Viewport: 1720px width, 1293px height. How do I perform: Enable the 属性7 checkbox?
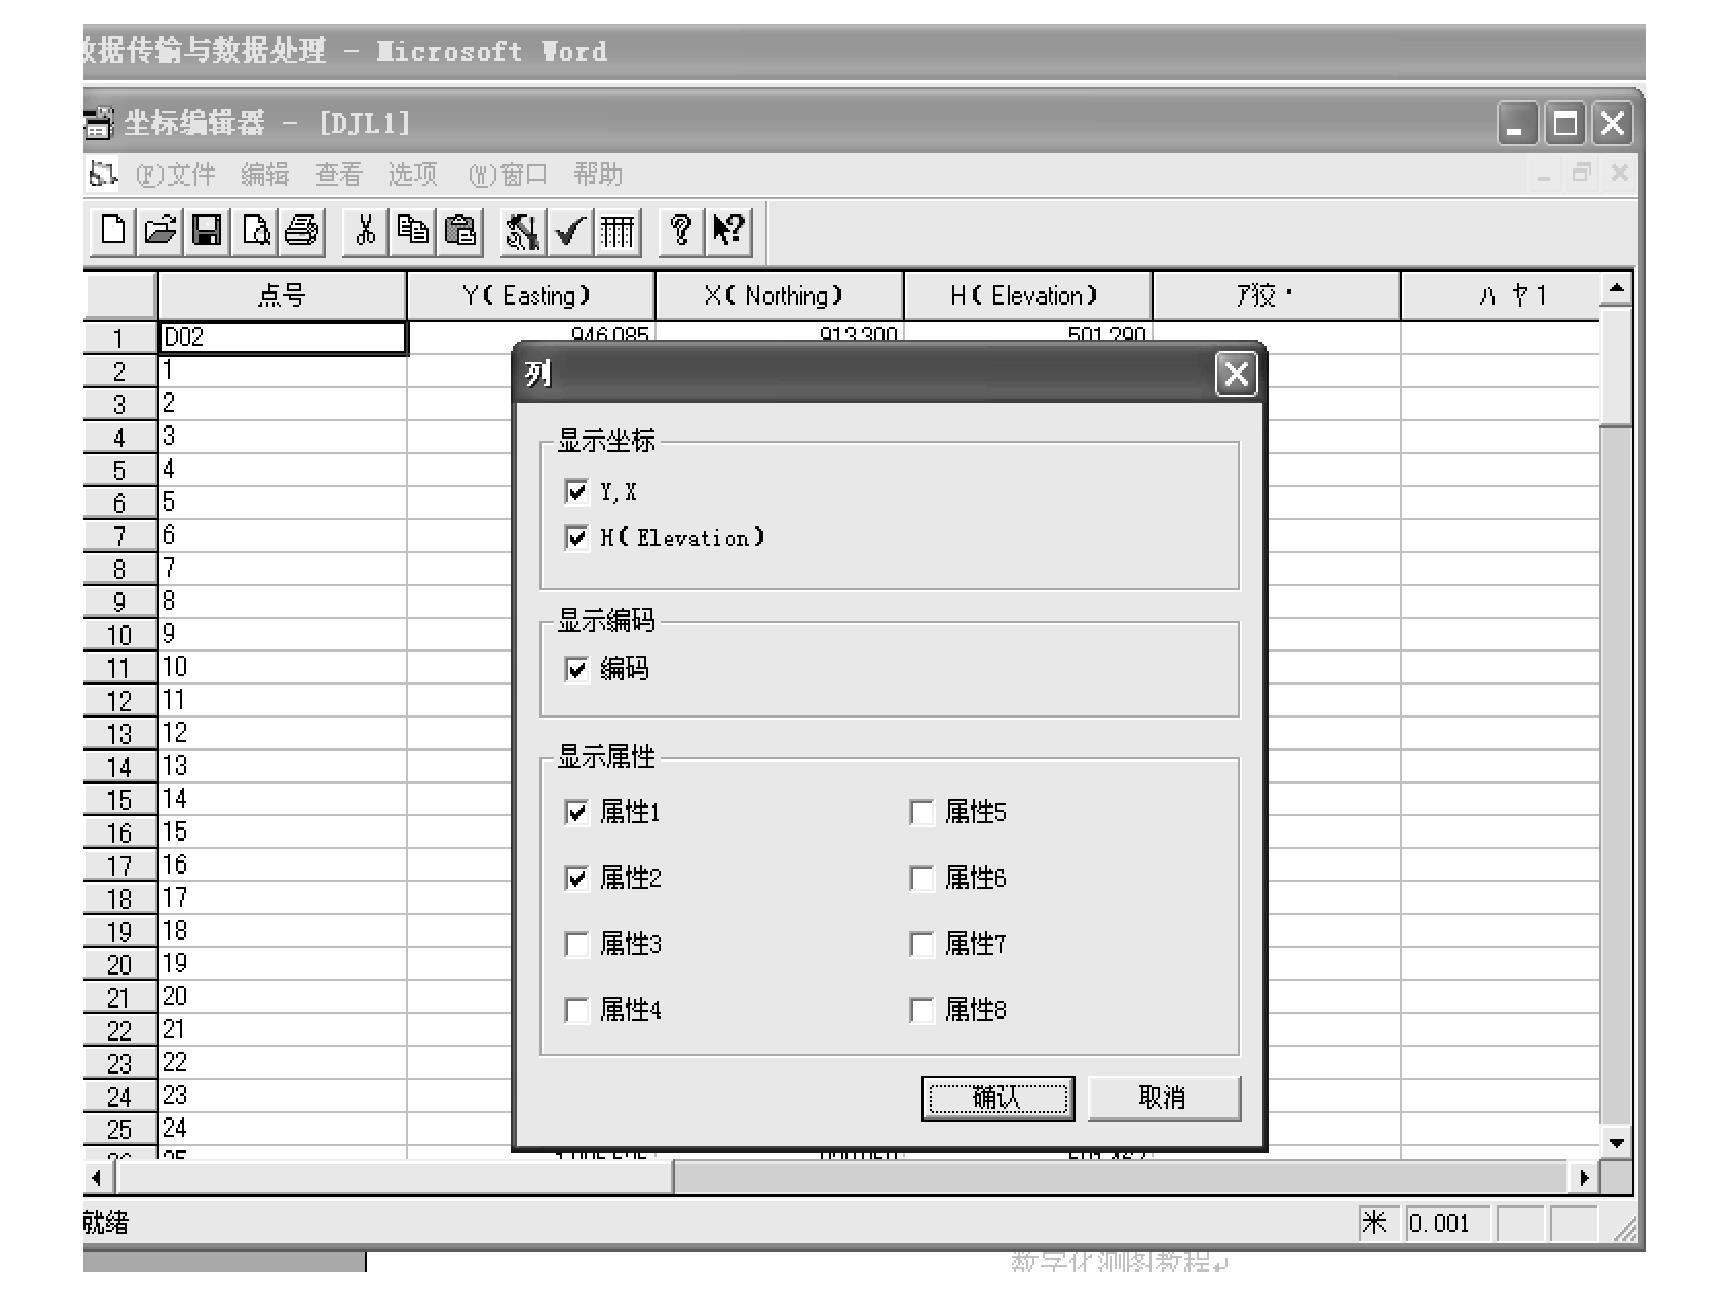coord(921,944)
